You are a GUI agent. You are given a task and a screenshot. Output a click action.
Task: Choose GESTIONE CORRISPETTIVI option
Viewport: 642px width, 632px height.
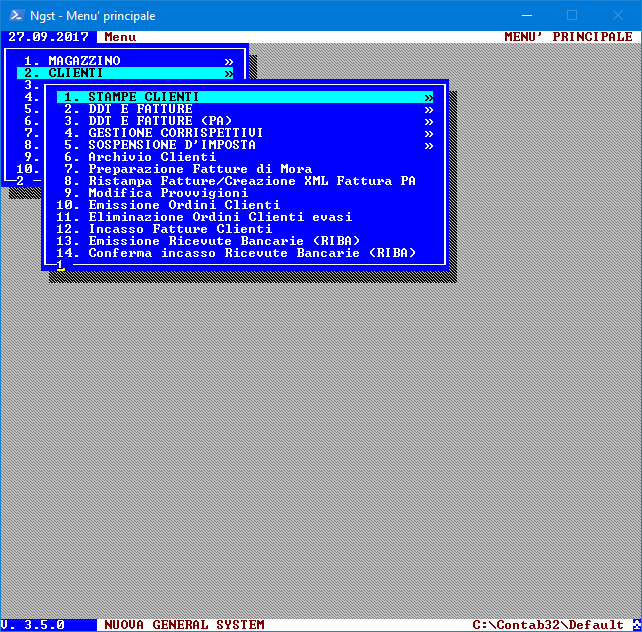175,133
